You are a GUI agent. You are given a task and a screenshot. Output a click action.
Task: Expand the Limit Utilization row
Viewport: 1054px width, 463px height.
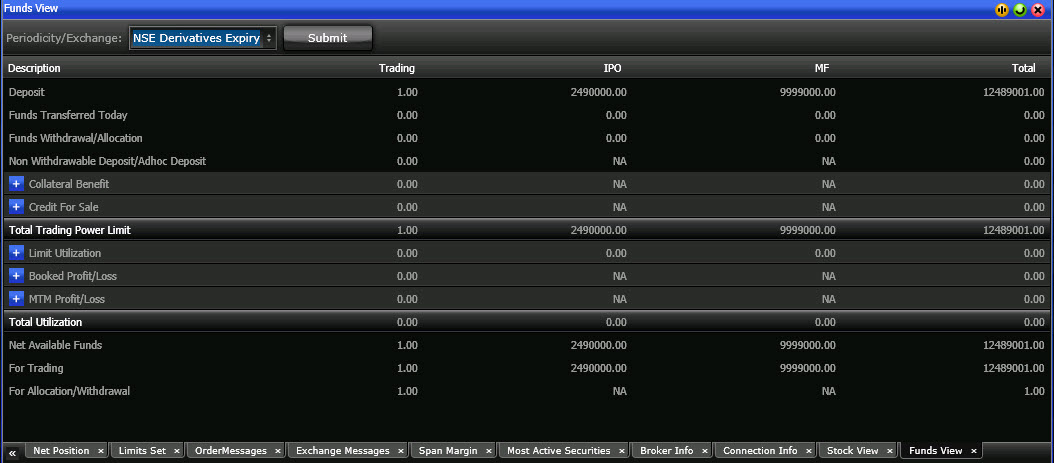click(x=16, y=253)
